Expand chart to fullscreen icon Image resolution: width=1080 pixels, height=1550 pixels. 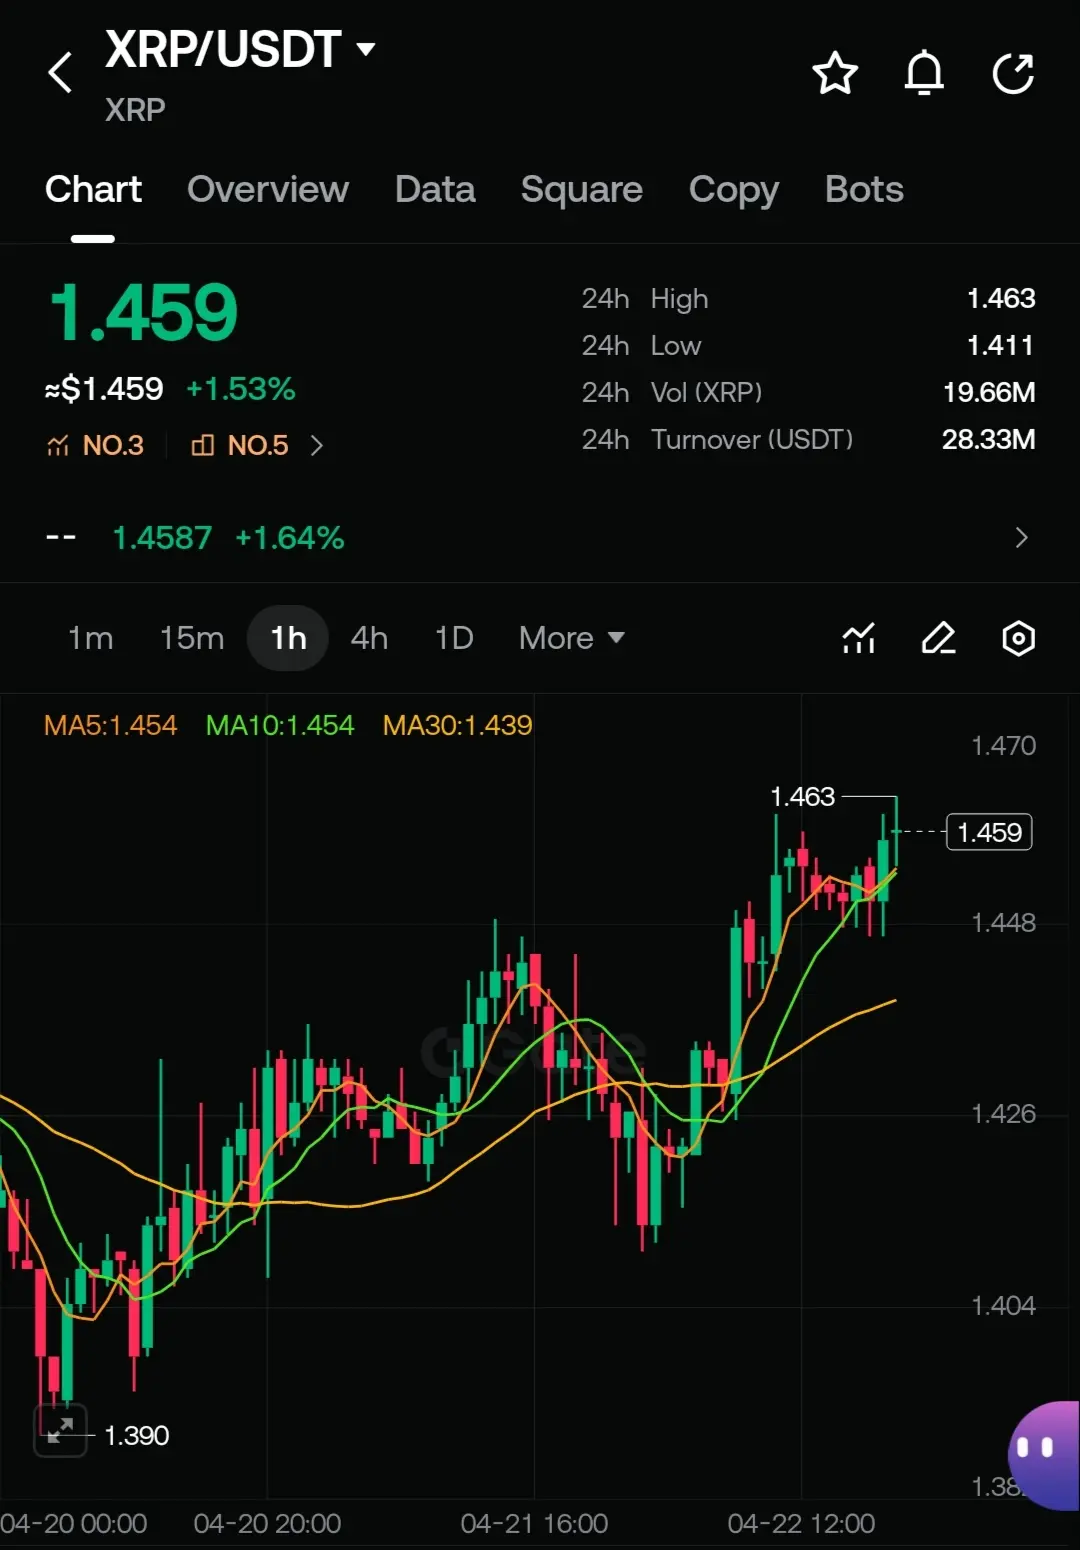point(60,1431)
